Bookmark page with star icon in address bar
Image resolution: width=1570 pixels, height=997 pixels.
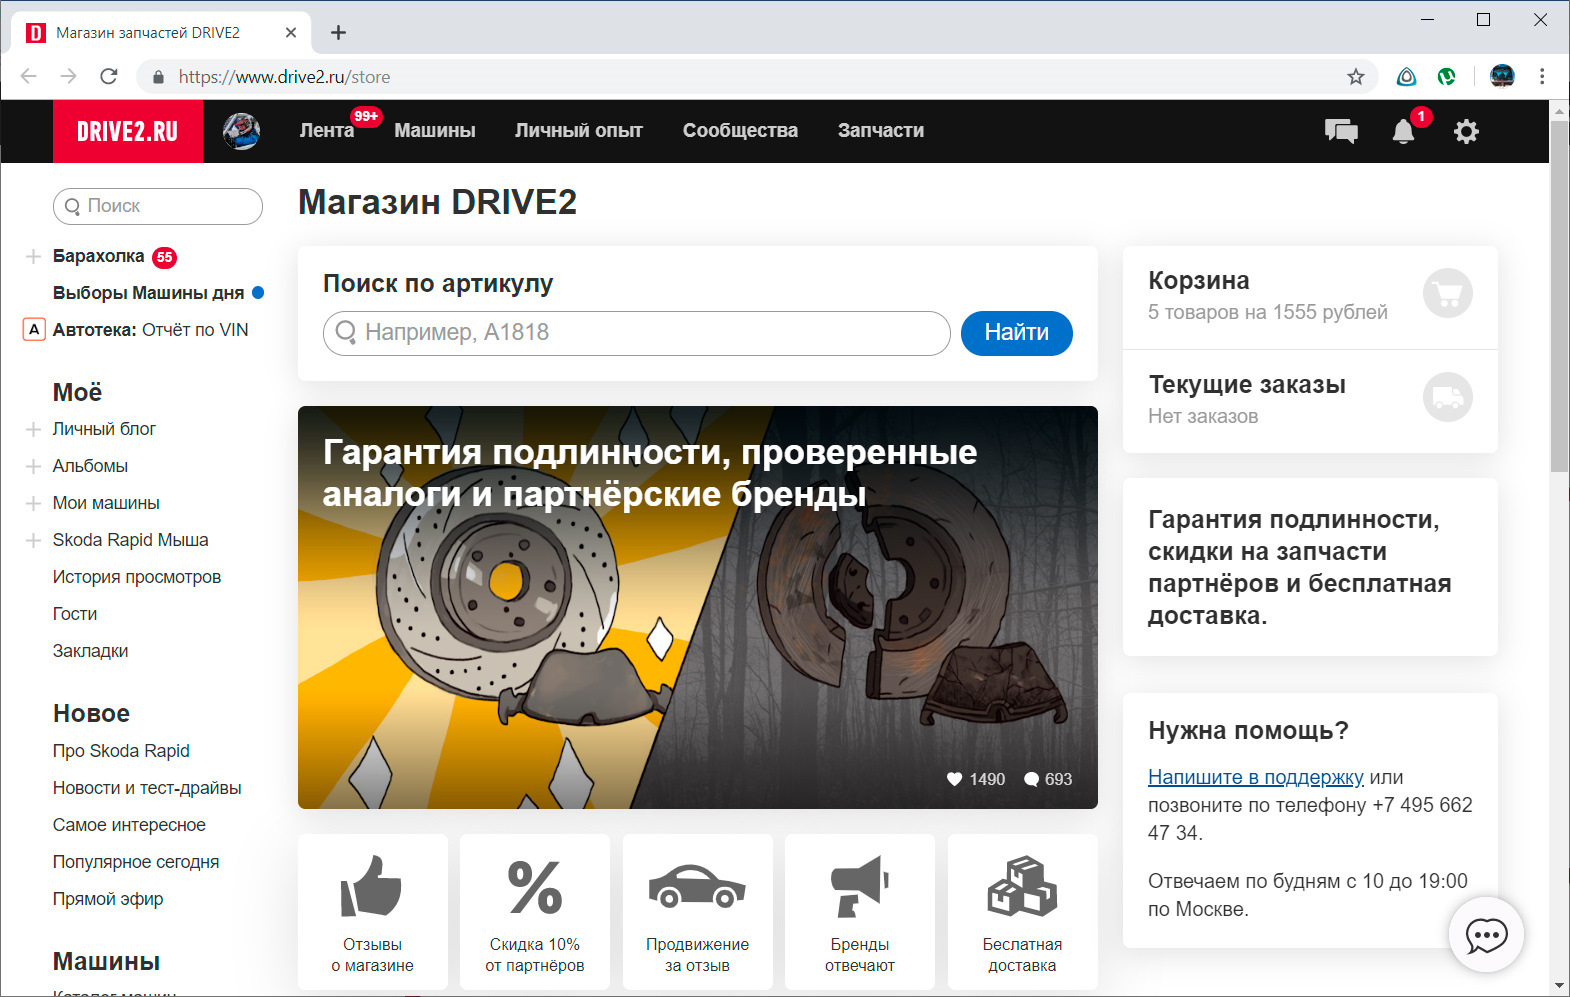(x=1356, y=77)
